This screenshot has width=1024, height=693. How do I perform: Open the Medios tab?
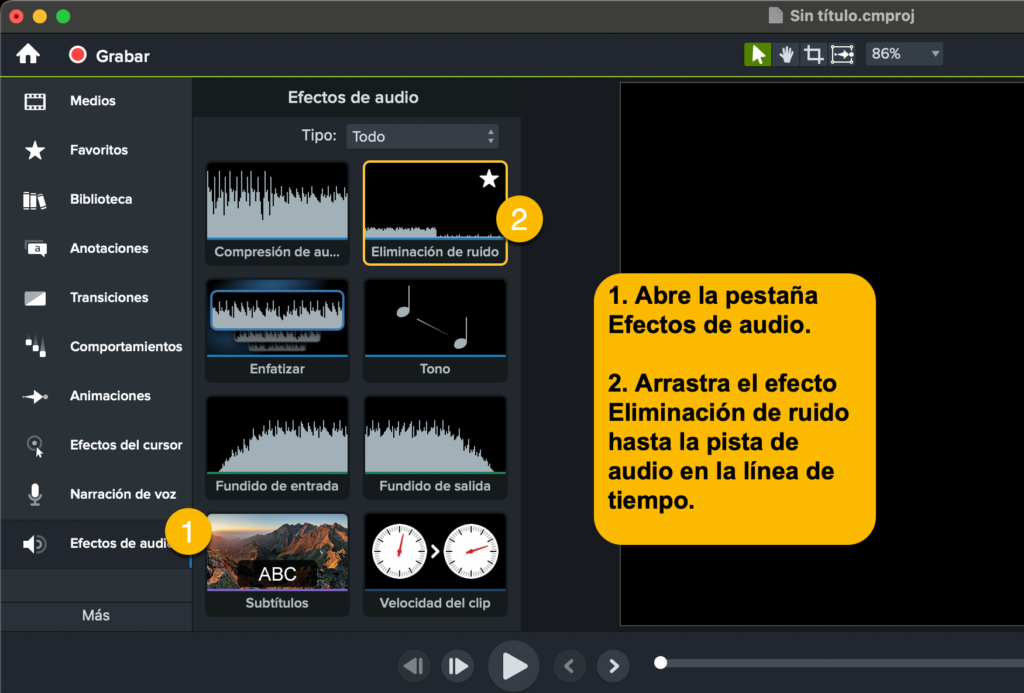[x=96, y=101]
